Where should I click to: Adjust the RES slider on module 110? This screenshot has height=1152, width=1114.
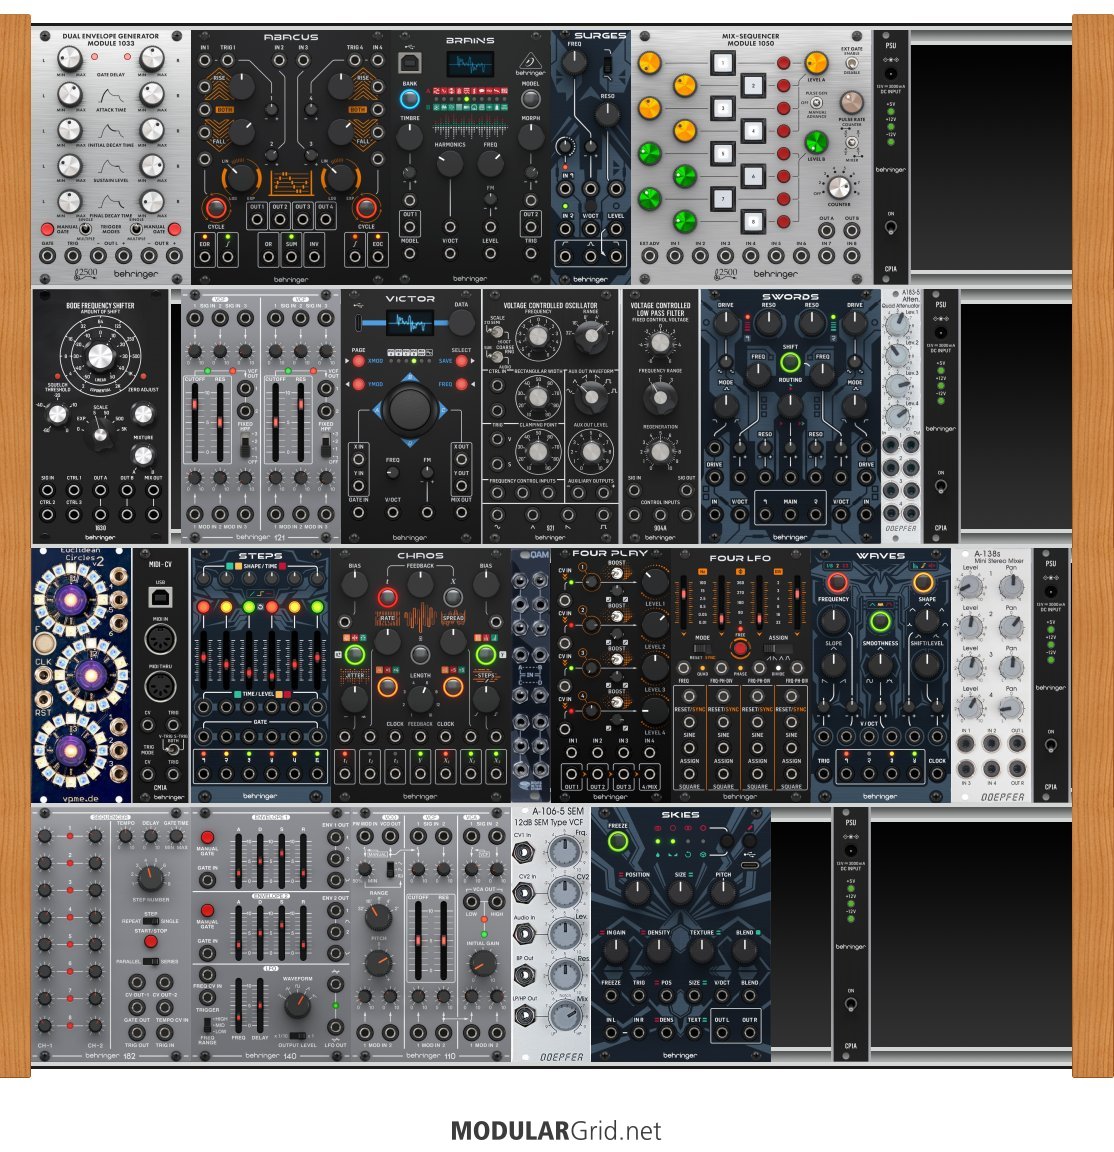444,941
